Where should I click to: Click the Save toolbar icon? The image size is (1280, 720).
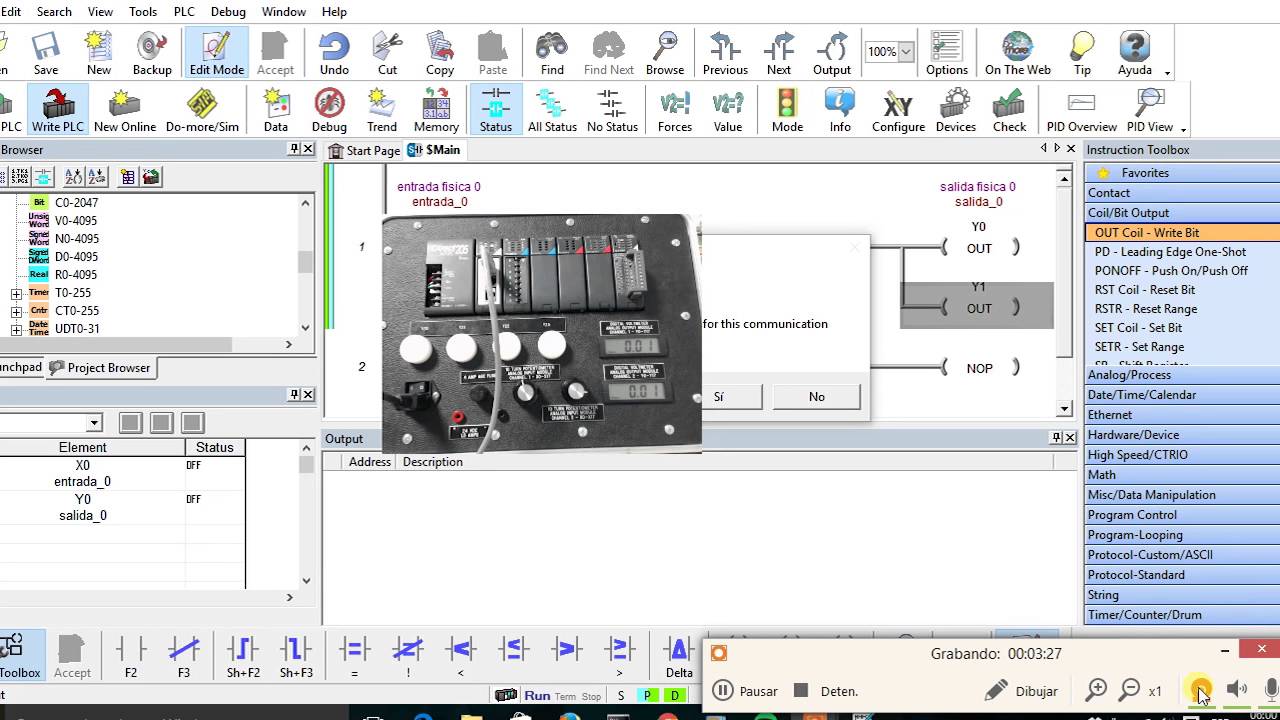[46, 53]
